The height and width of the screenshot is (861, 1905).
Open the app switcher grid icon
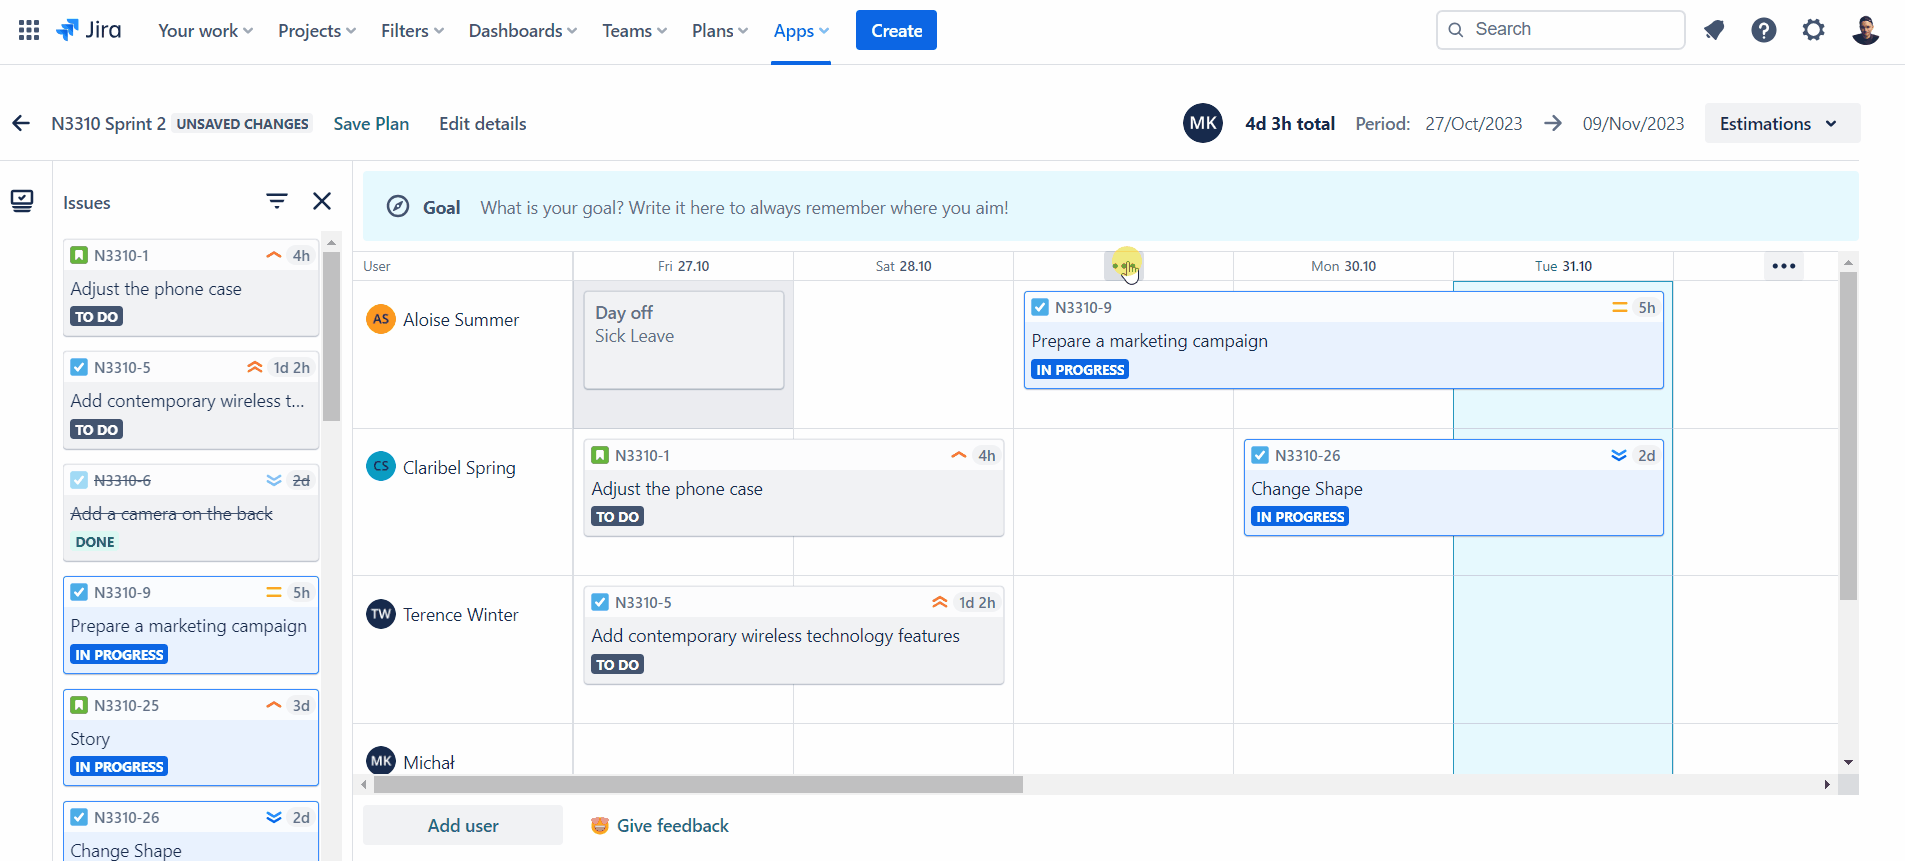pyautogui.click(x=29, y=30)
